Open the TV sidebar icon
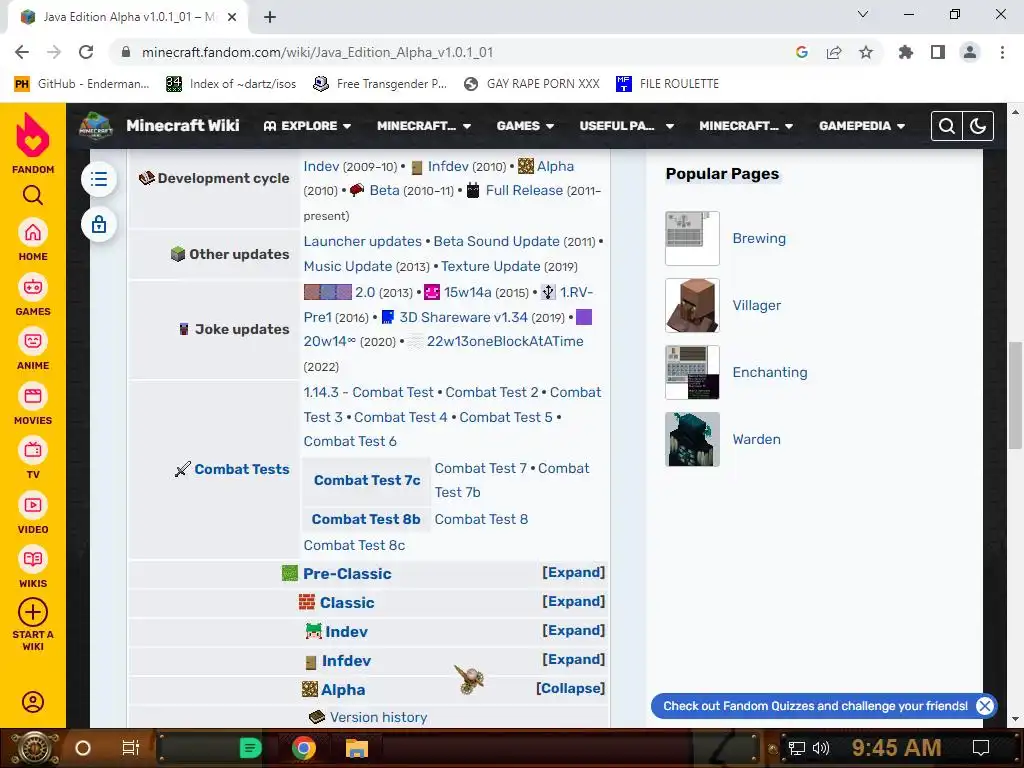Screen dimensions: 1024x768 pyautogui.click(x=33, y=451)
